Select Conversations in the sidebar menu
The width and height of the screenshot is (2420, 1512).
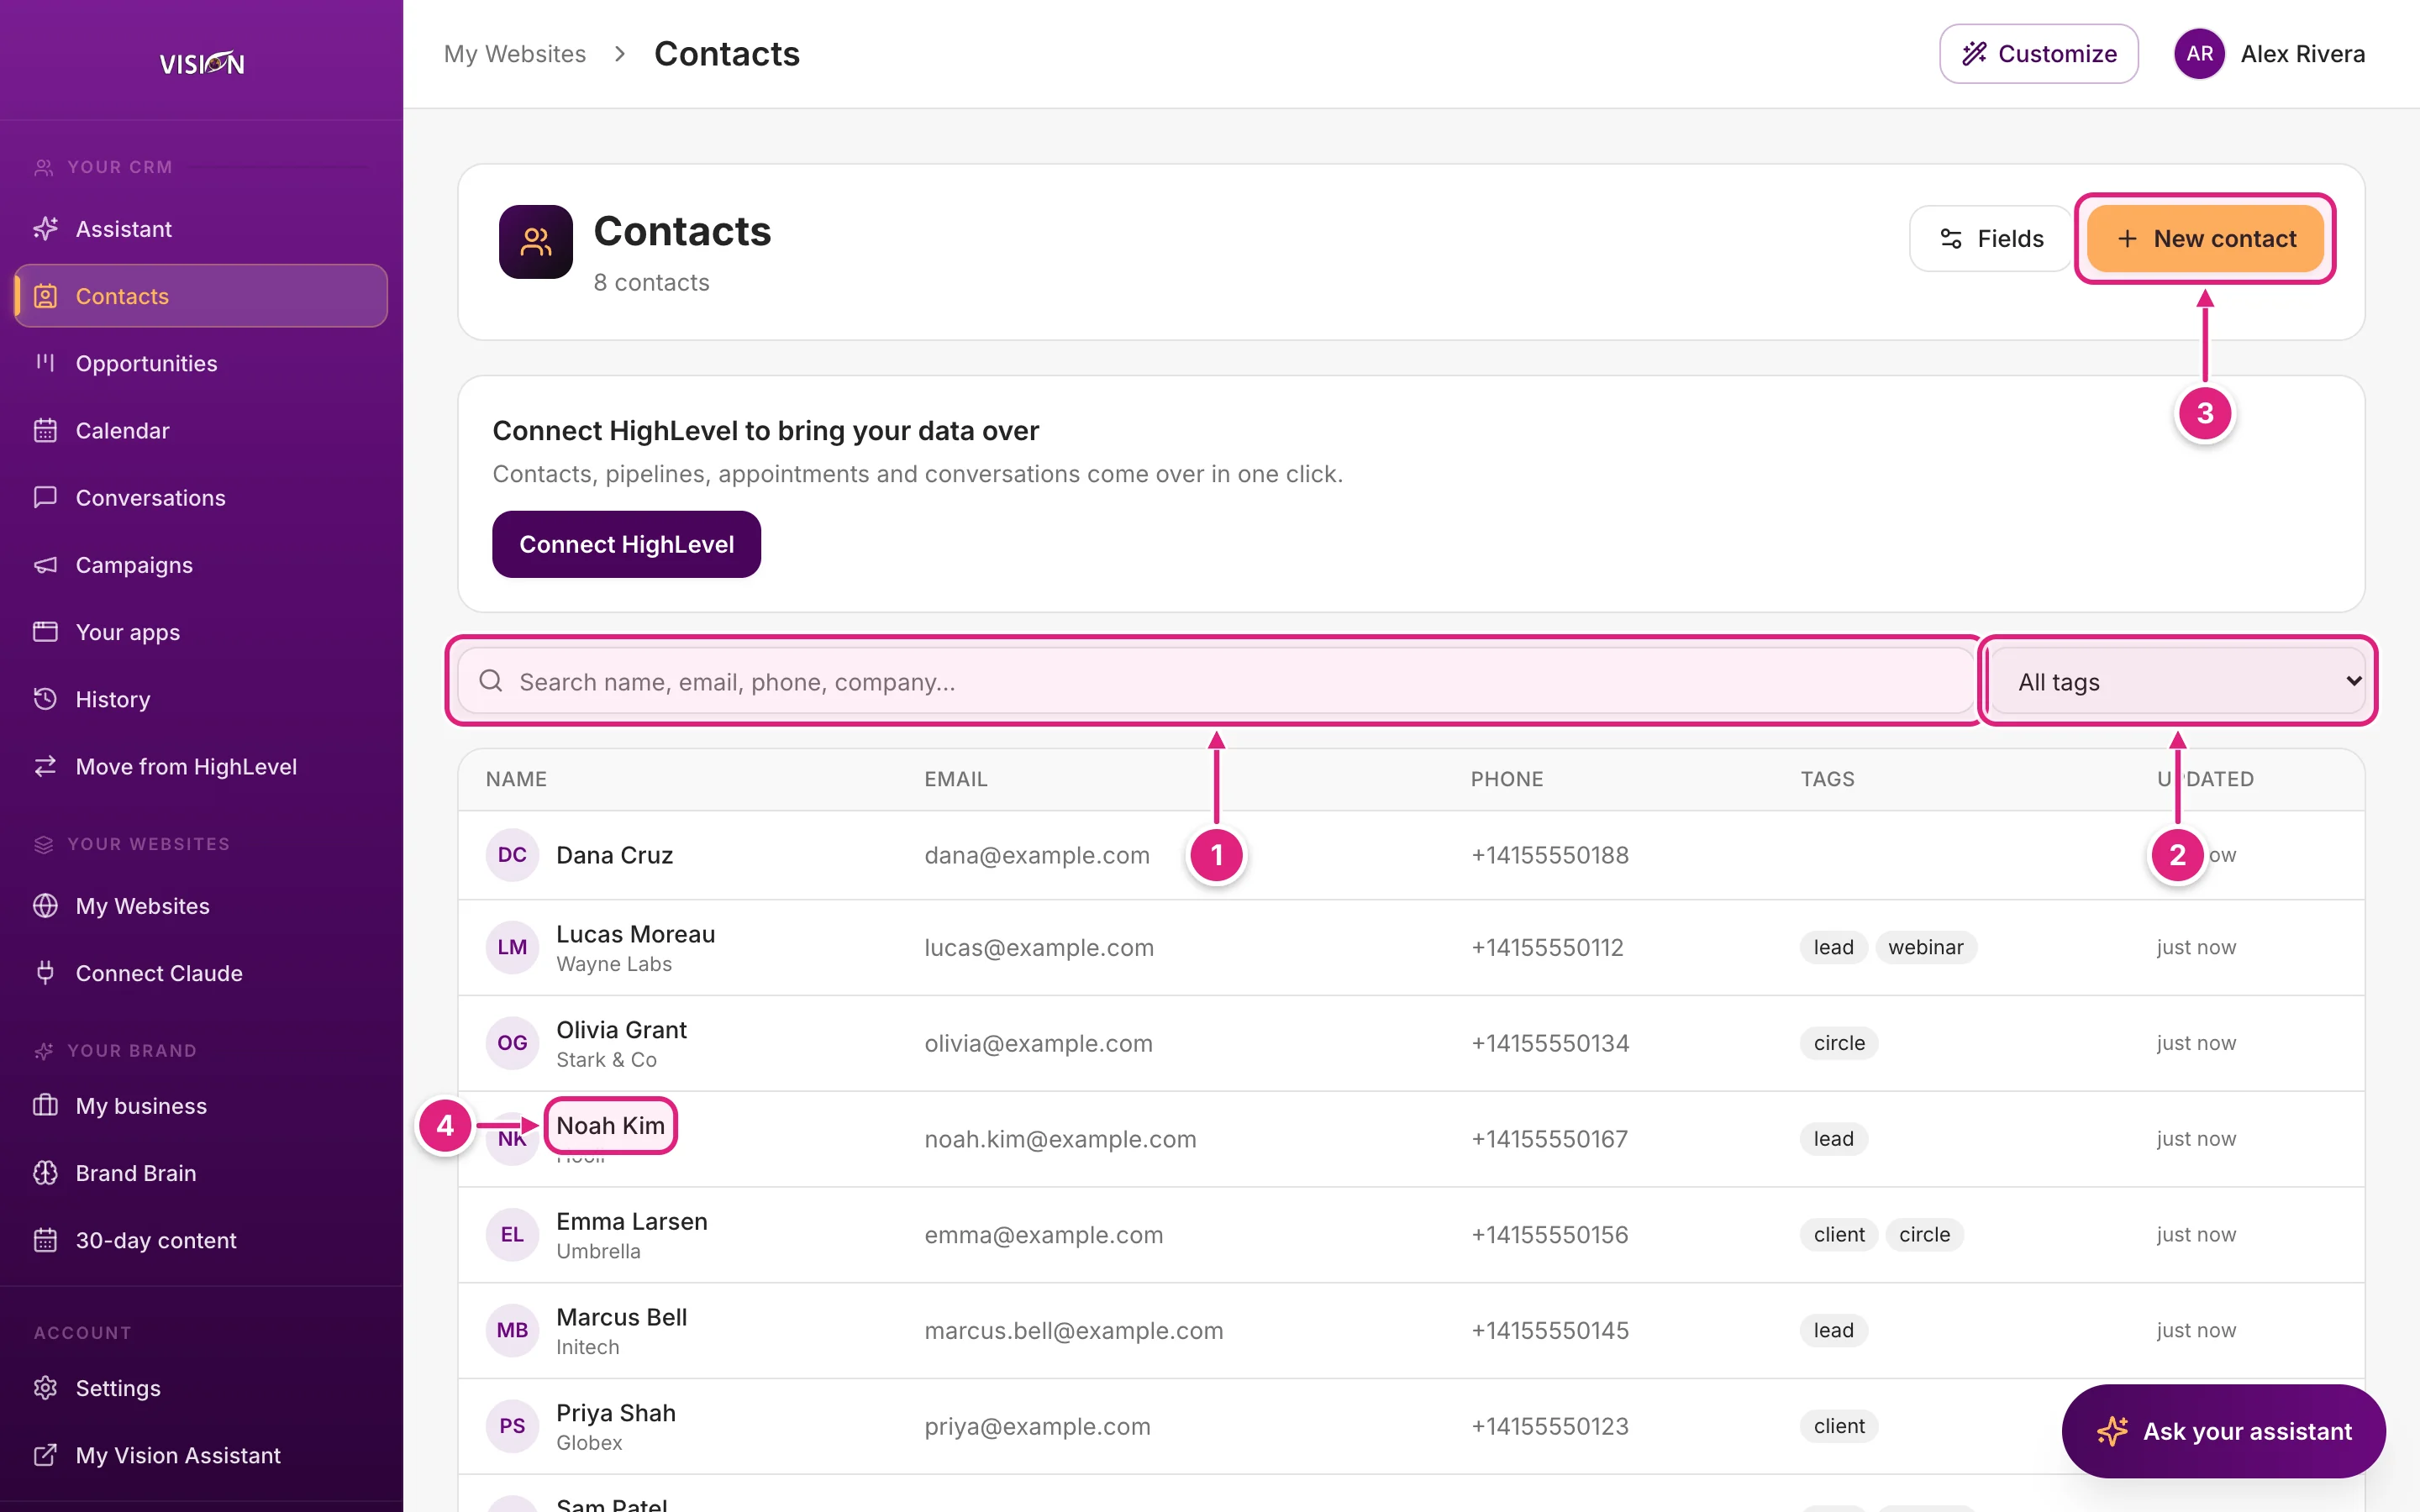tap(201, 497)
